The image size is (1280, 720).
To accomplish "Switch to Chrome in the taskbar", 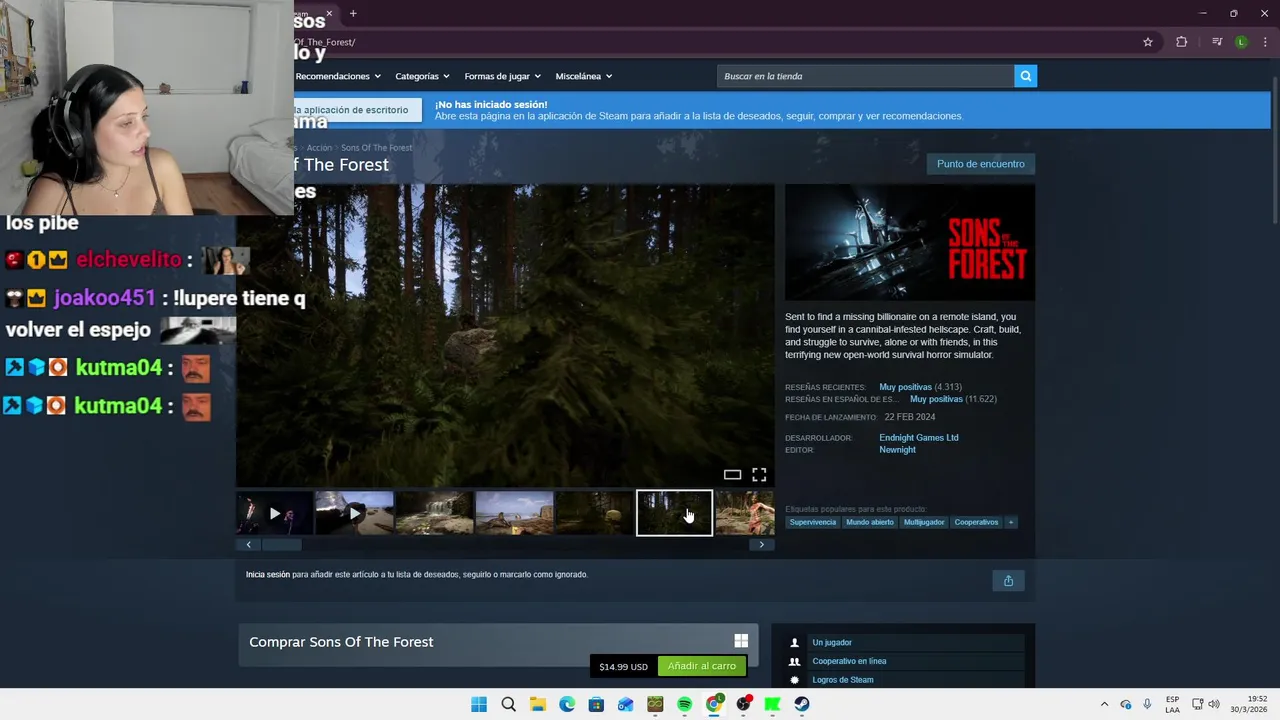I will [x=714, y=704].
